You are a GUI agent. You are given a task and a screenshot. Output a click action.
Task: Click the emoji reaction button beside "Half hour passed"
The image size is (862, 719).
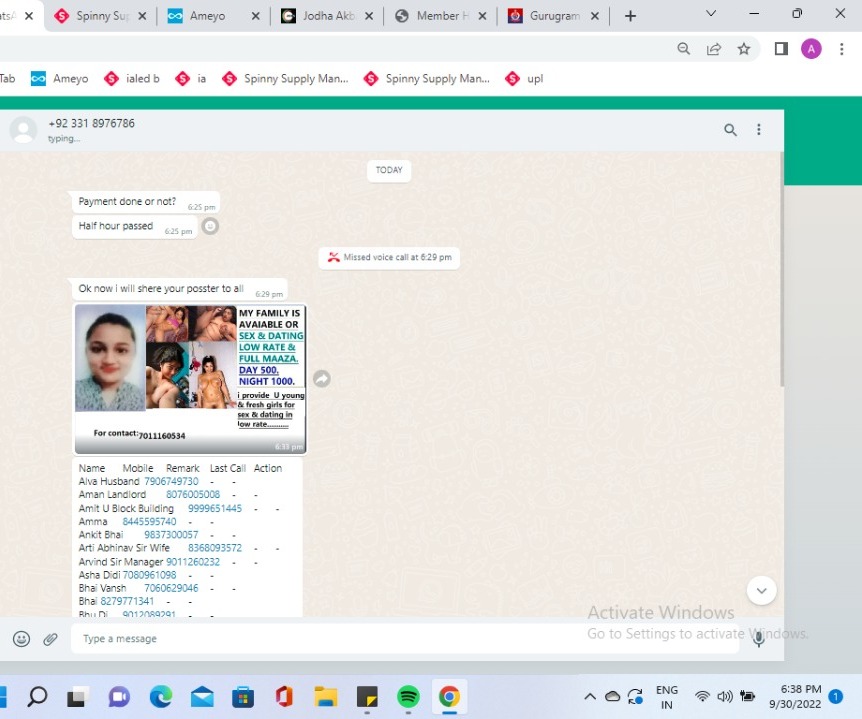(210, 226)
